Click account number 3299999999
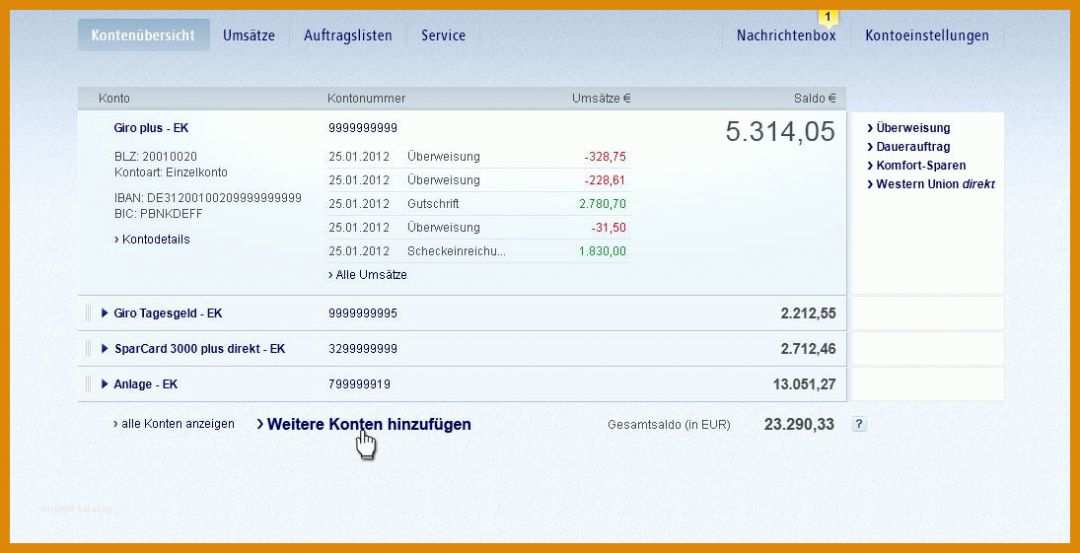The image size is (1080, 553). [363, 349]
